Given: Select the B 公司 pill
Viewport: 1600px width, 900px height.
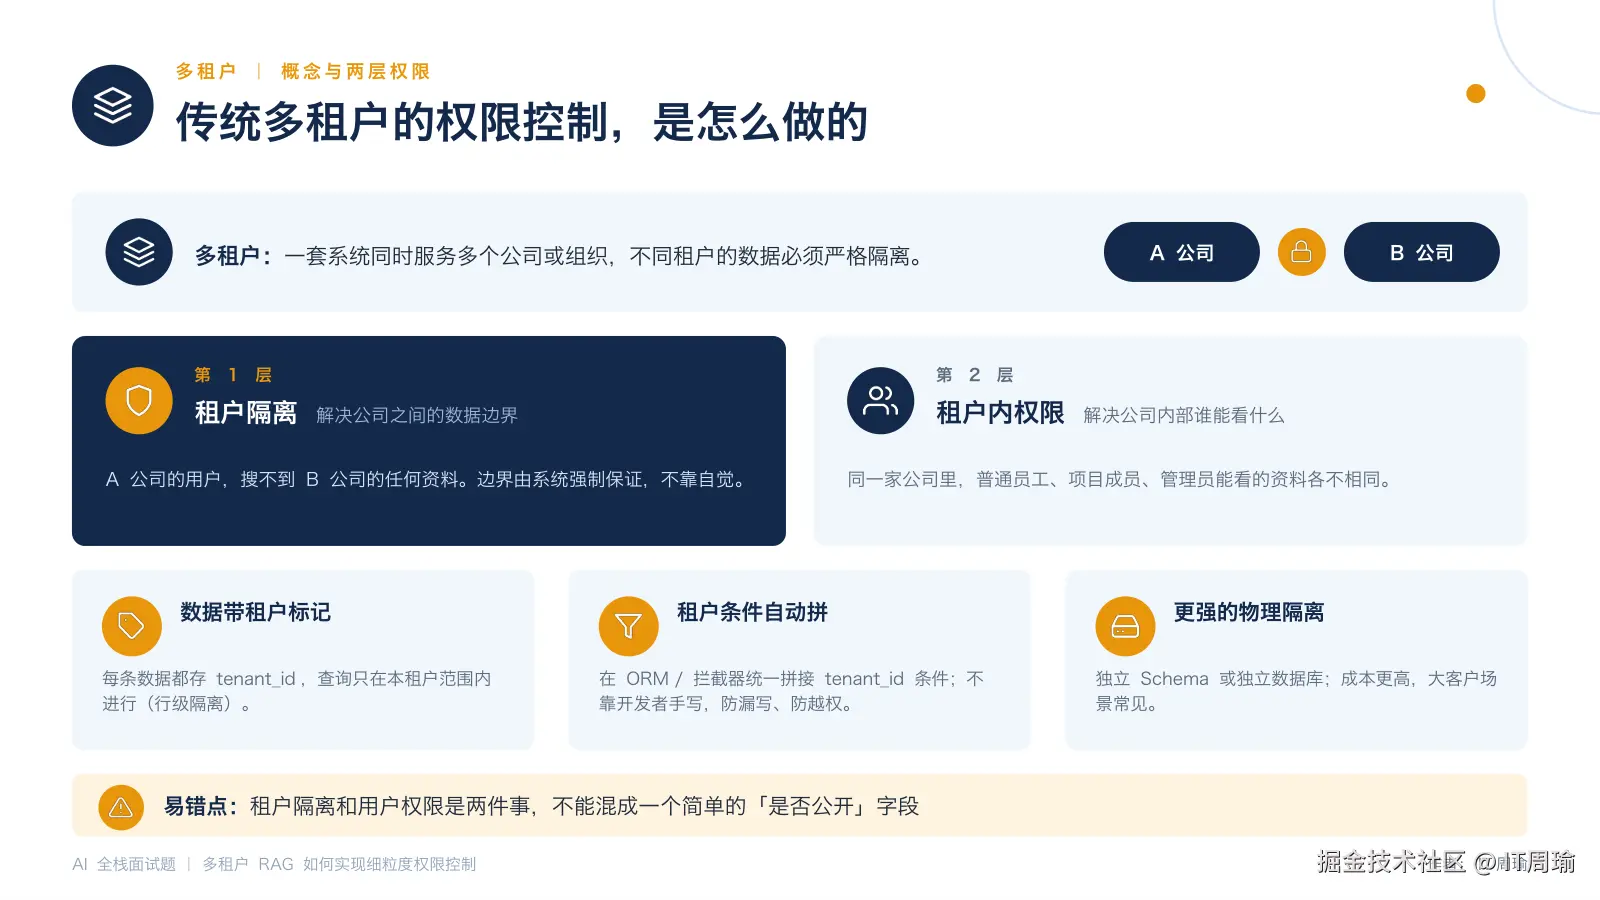Looking at the screenshot, I should (1421, 252).
